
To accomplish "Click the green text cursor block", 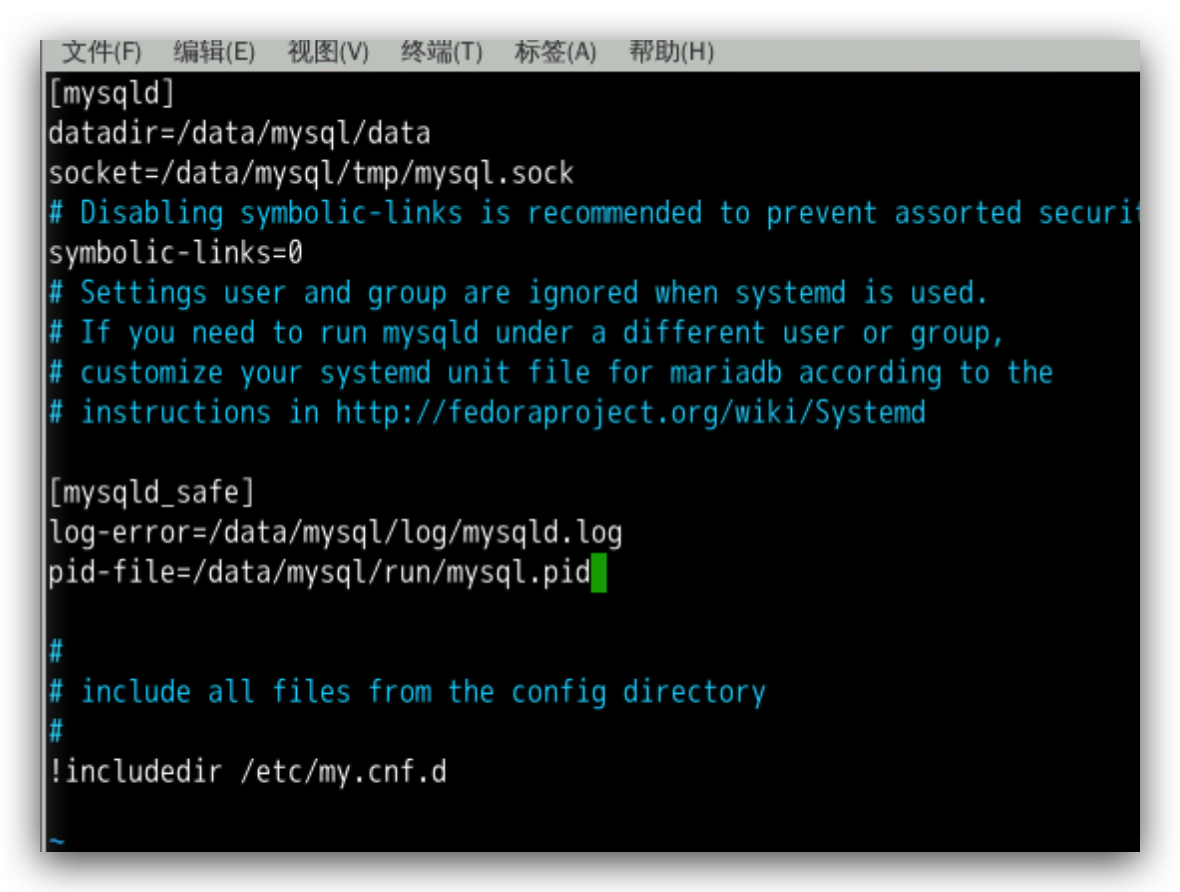I will [x=598, y=574].
